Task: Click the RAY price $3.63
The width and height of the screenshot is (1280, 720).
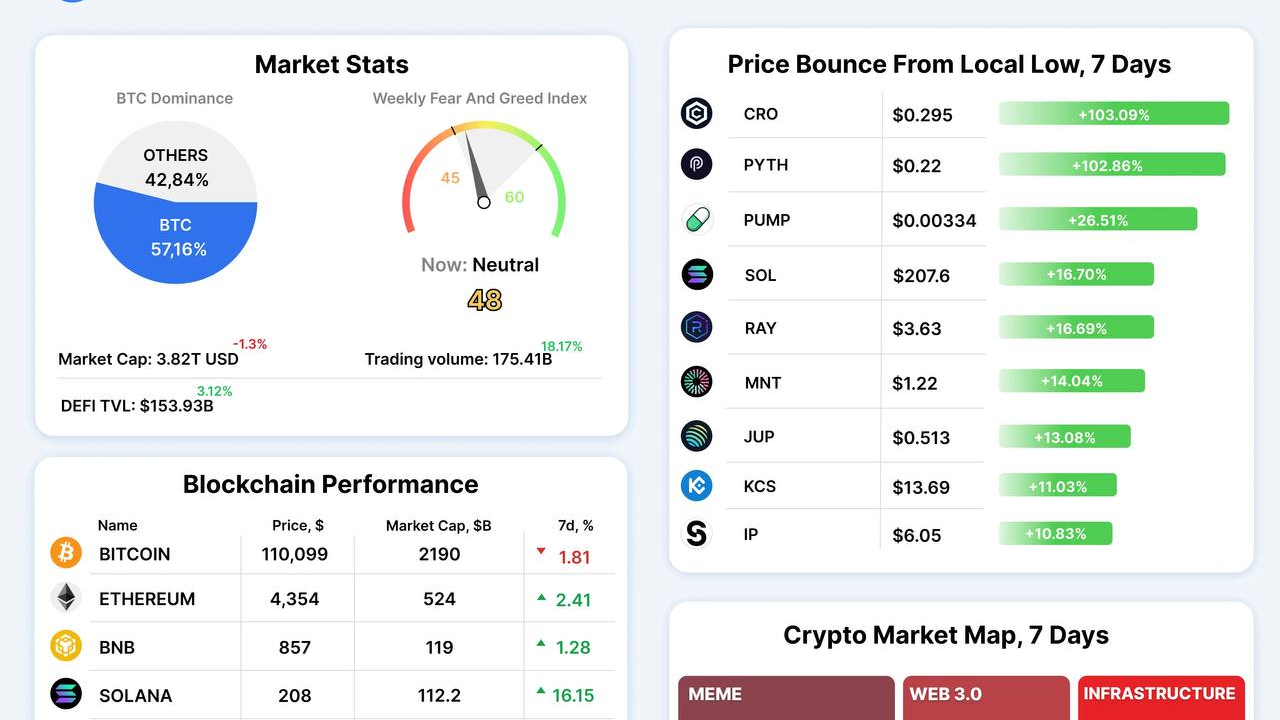Action: point(917,329)
